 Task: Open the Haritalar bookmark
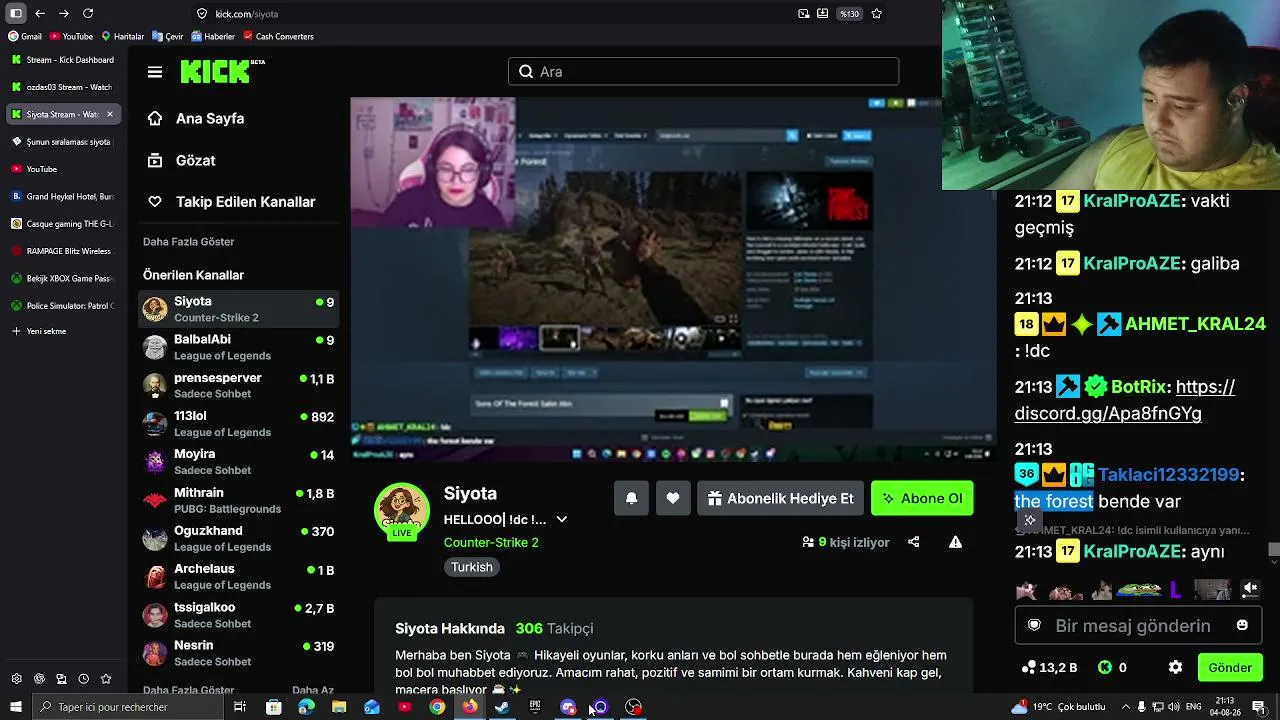click(x=123, y=36)
